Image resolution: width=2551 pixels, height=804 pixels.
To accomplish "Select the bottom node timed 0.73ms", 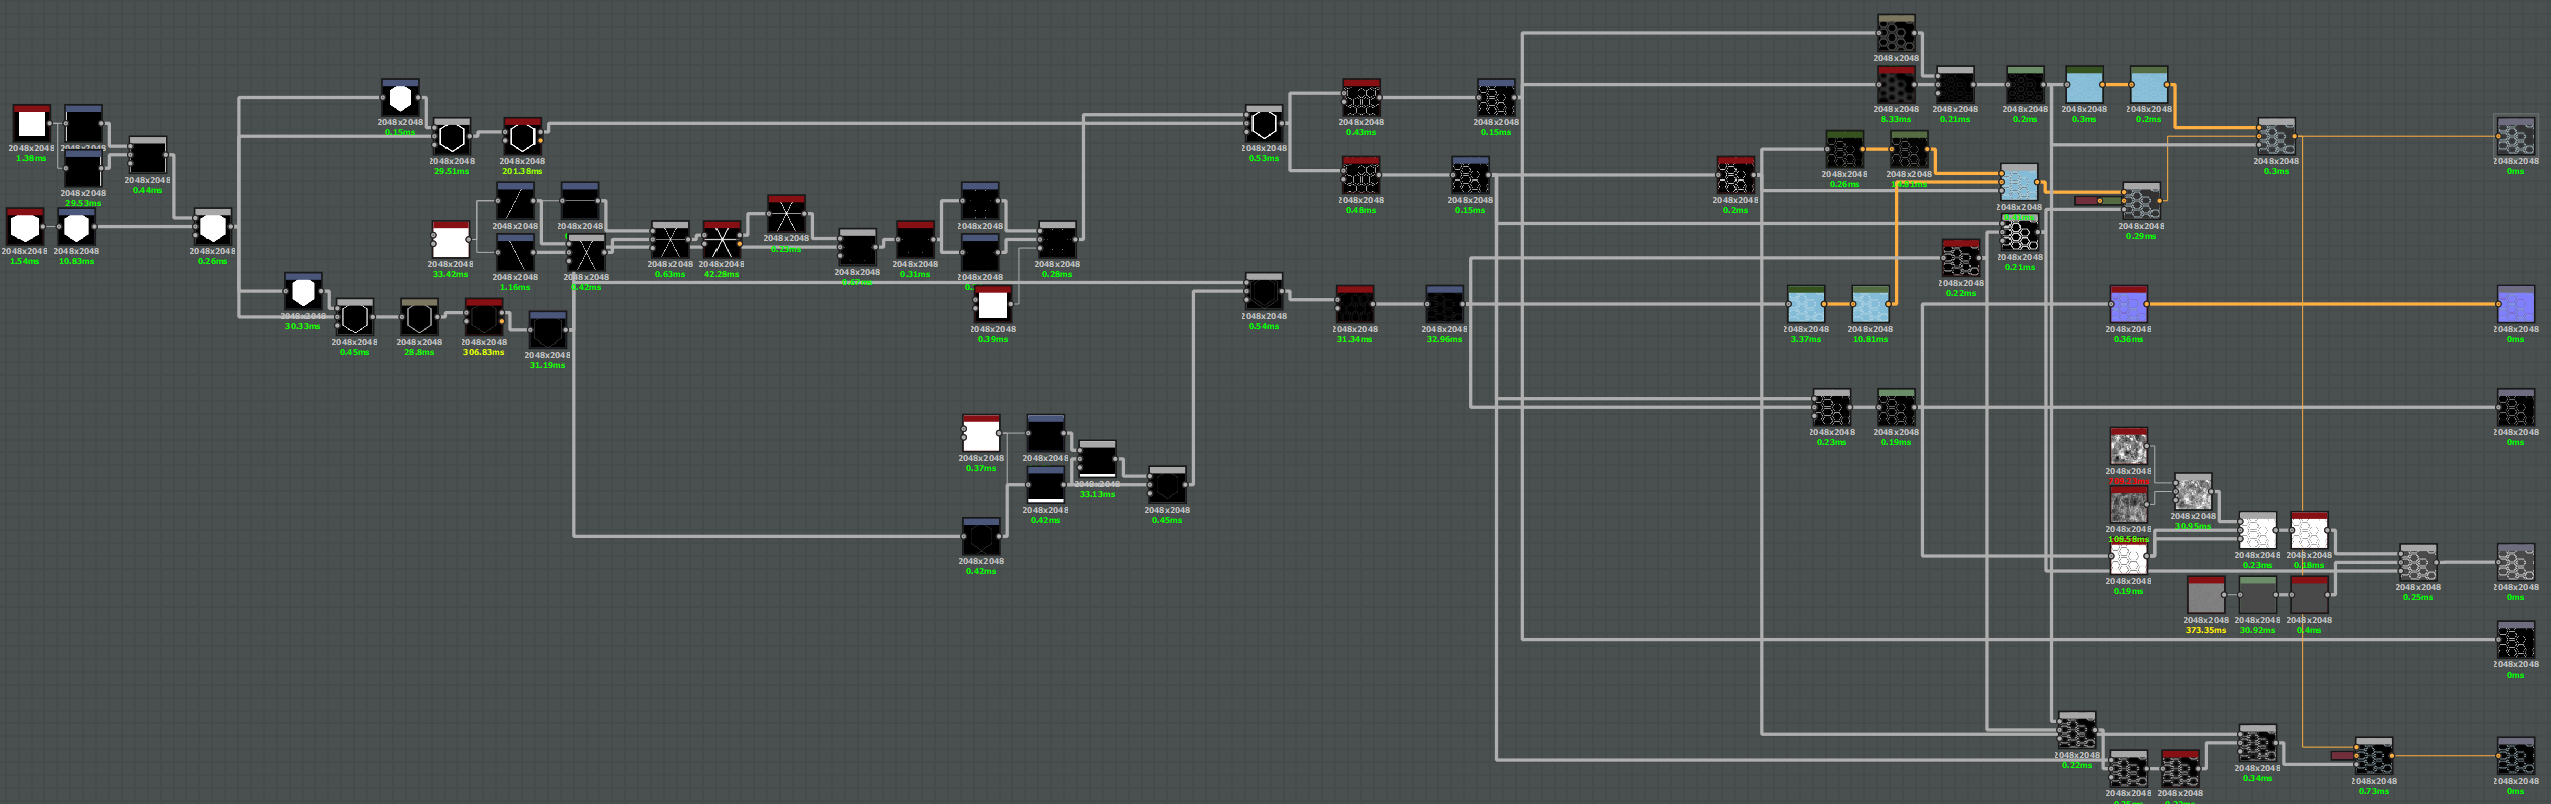I will pyautogui.click(x=2373, y=758).
